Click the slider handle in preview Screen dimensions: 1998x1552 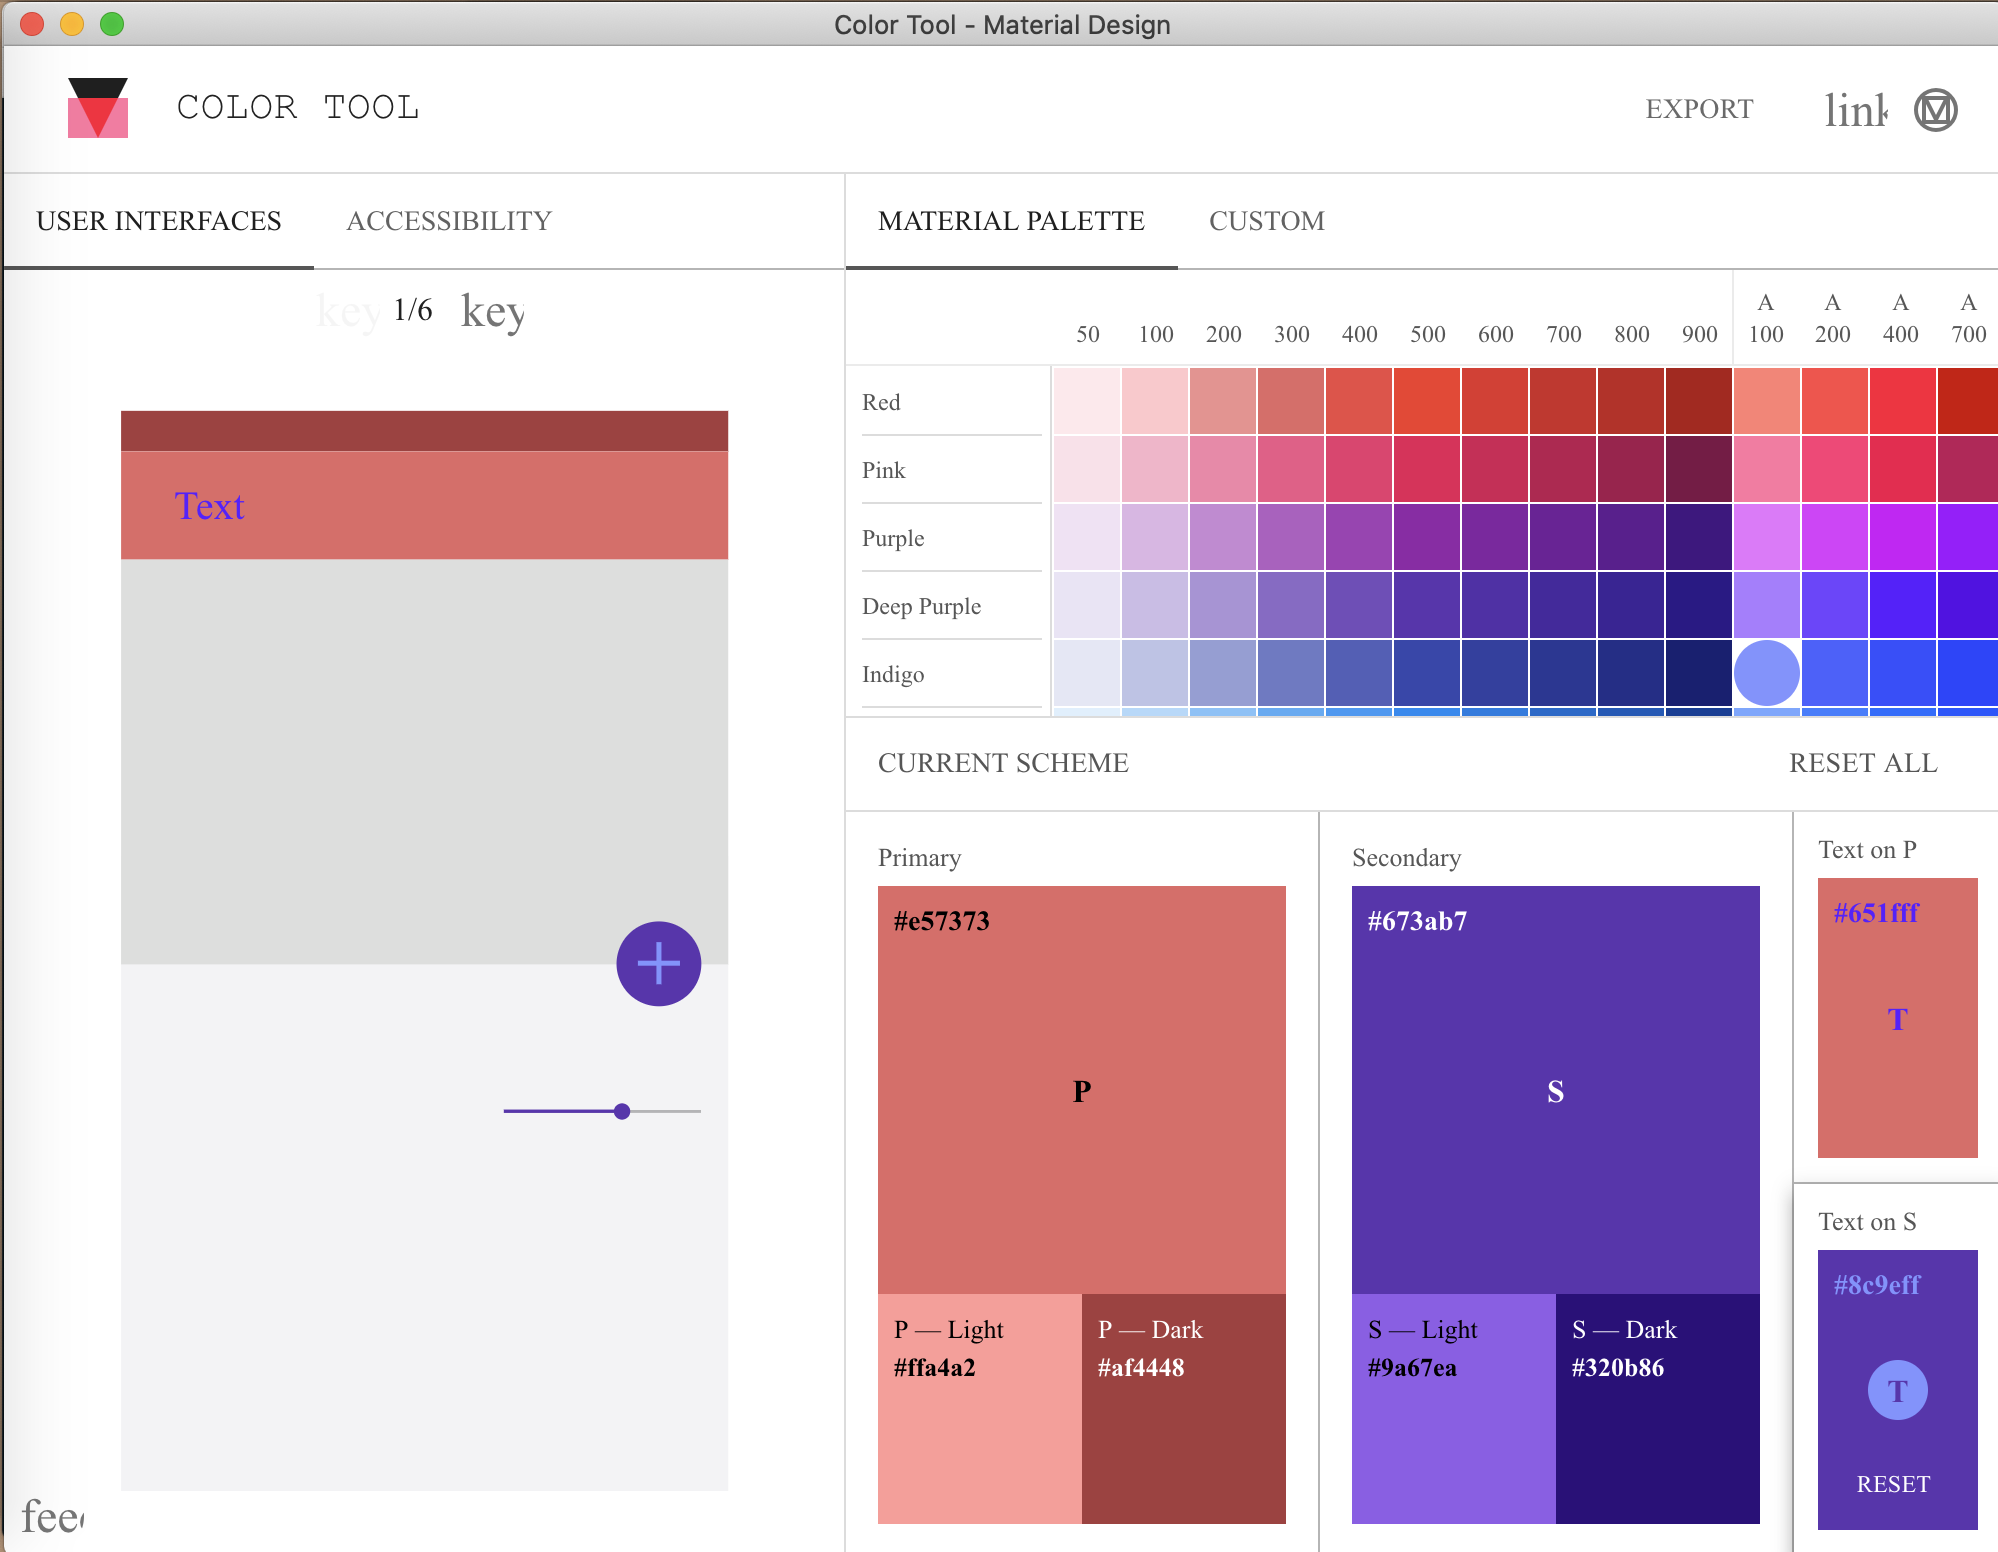coord(622,1111)
